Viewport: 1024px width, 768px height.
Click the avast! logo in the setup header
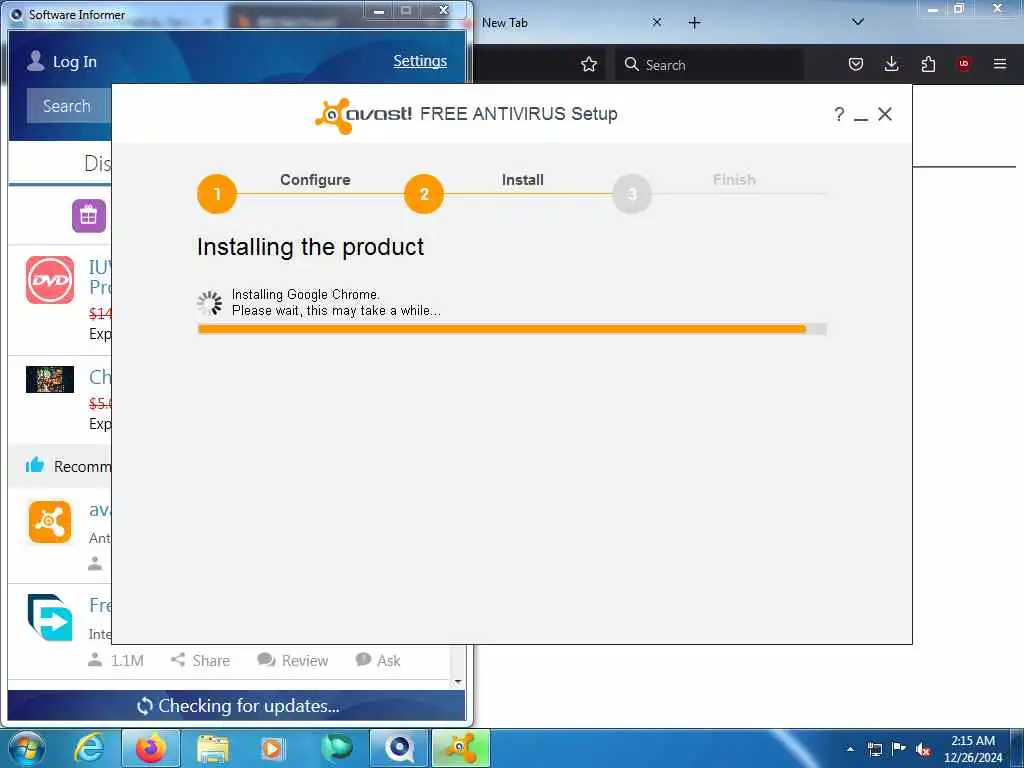coord(363,115)
